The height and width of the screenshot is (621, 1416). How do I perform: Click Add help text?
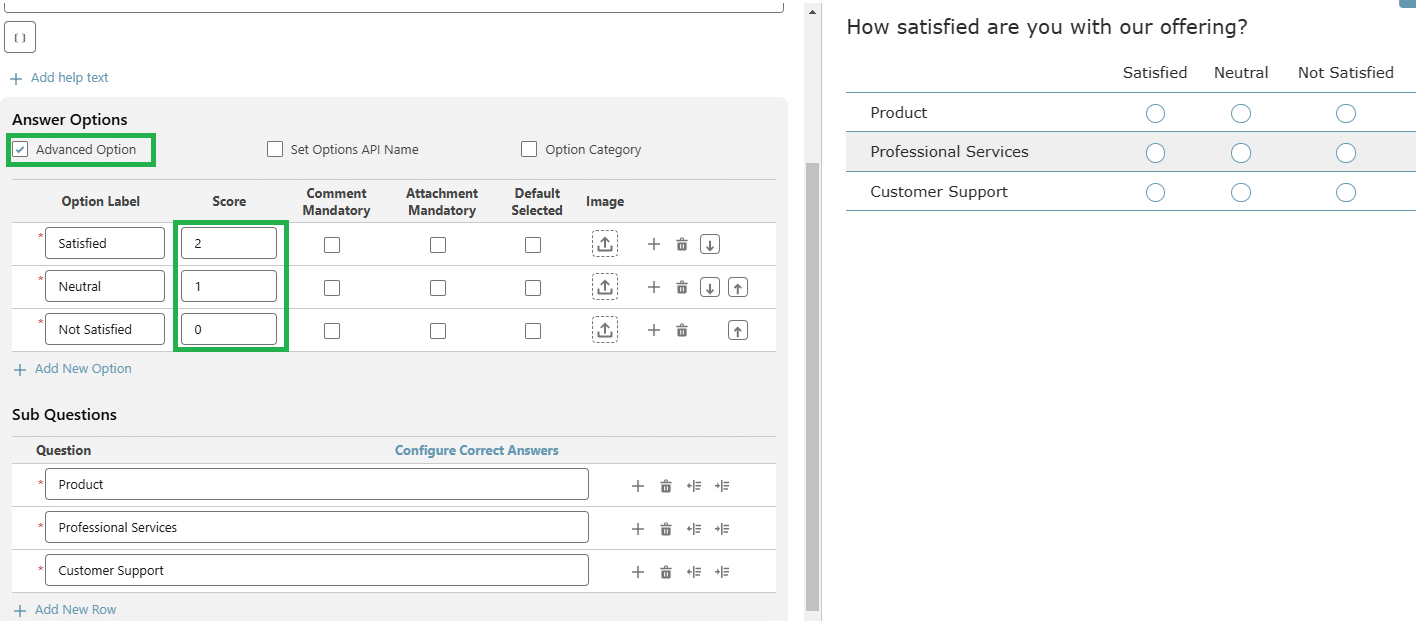pyautogui.click(x=59, y=77)
